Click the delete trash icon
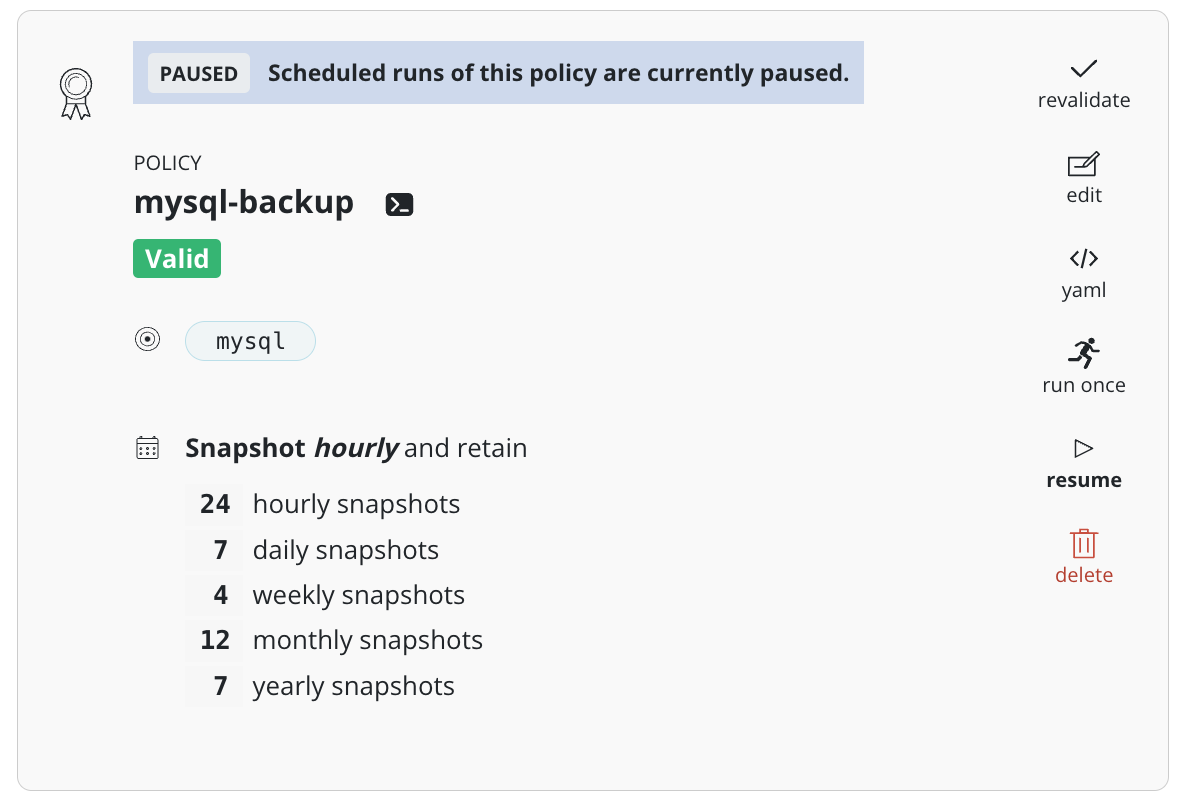 [x=1083, y=545]
